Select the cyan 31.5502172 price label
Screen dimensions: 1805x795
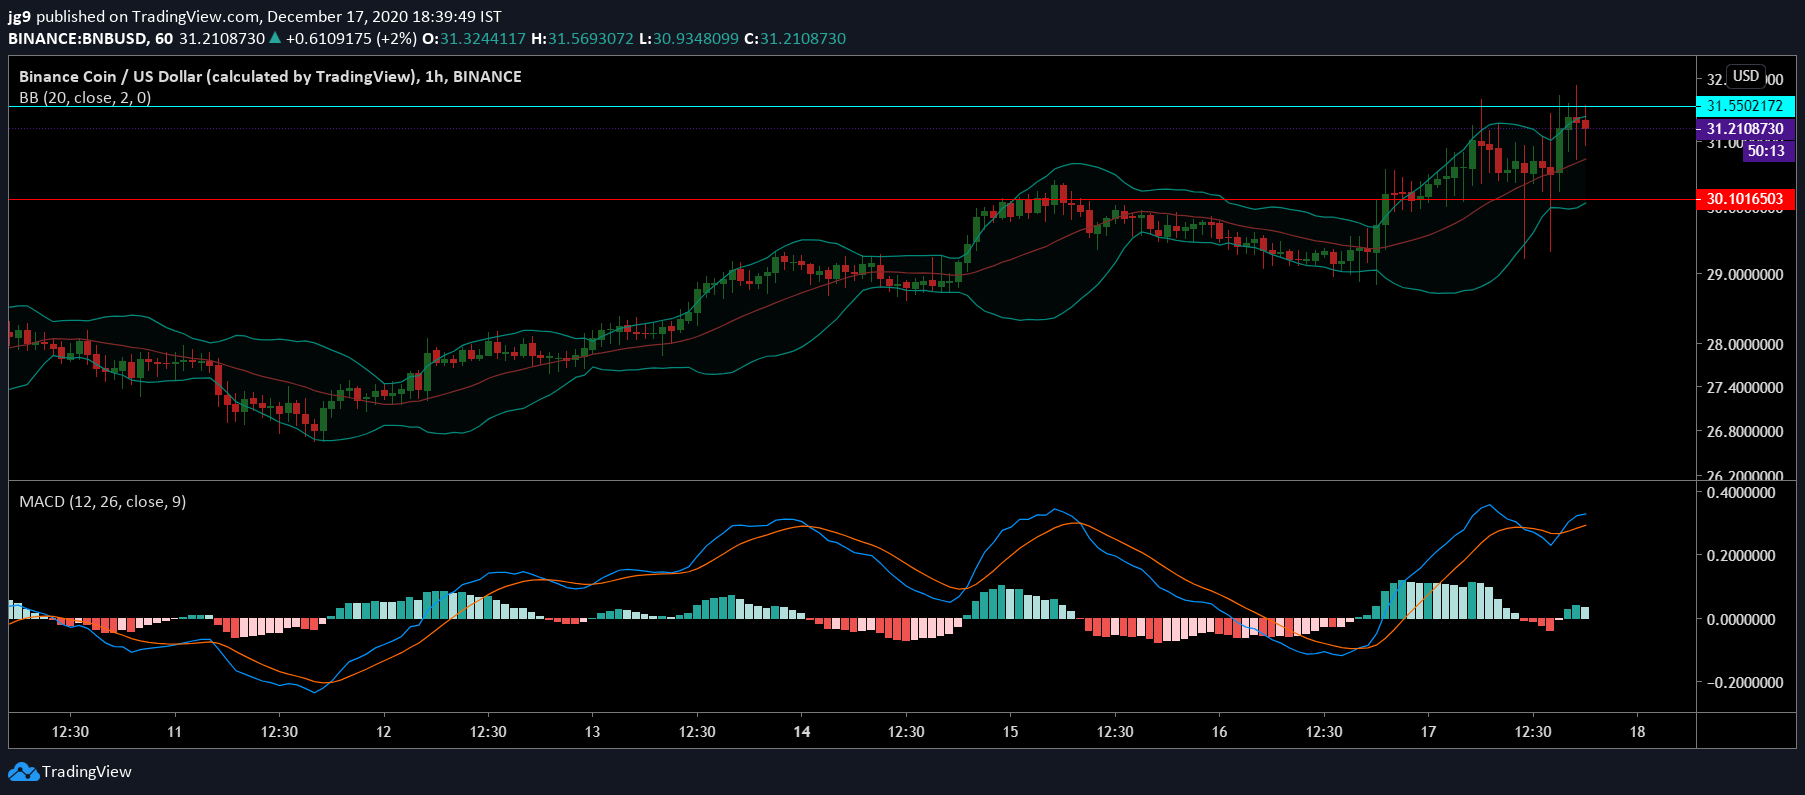click(x=1745, y=106)
